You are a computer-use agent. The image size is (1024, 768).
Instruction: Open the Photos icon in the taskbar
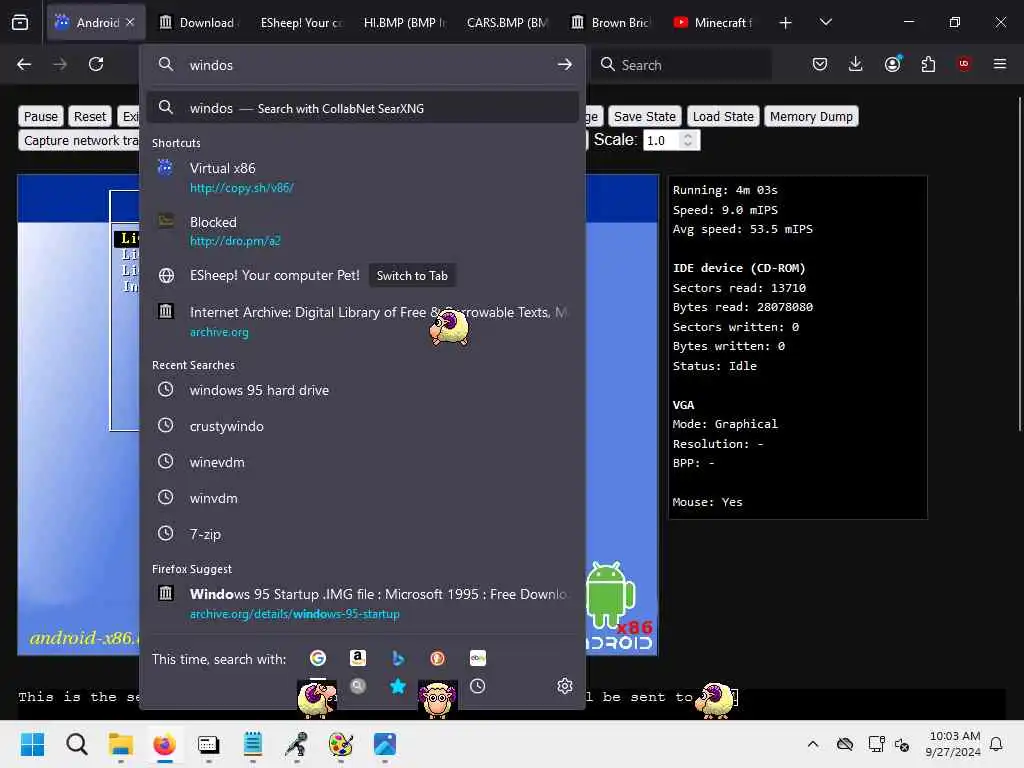pos(385,744)
